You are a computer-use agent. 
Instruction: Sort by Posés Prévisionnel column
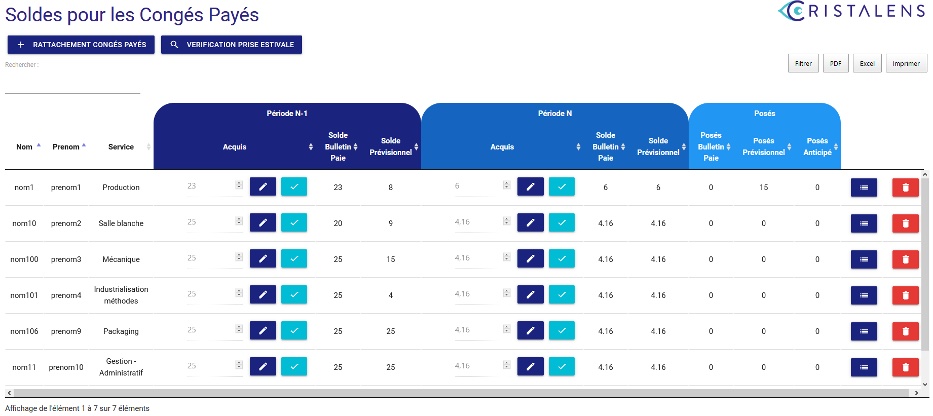tap(763, 147)
